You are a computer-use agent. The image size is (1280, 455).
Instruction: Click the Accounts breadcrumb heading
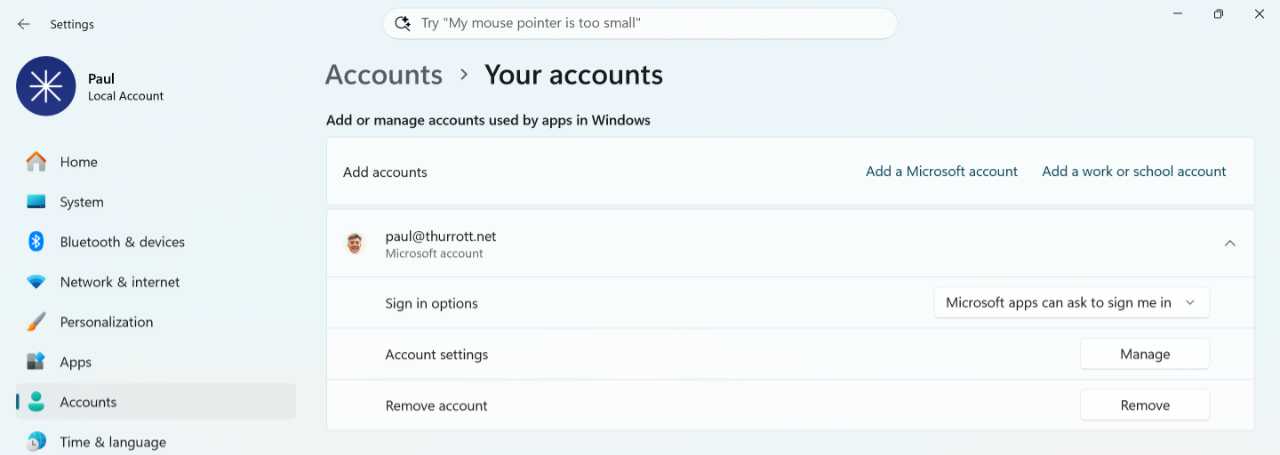[x=384, y=75]
